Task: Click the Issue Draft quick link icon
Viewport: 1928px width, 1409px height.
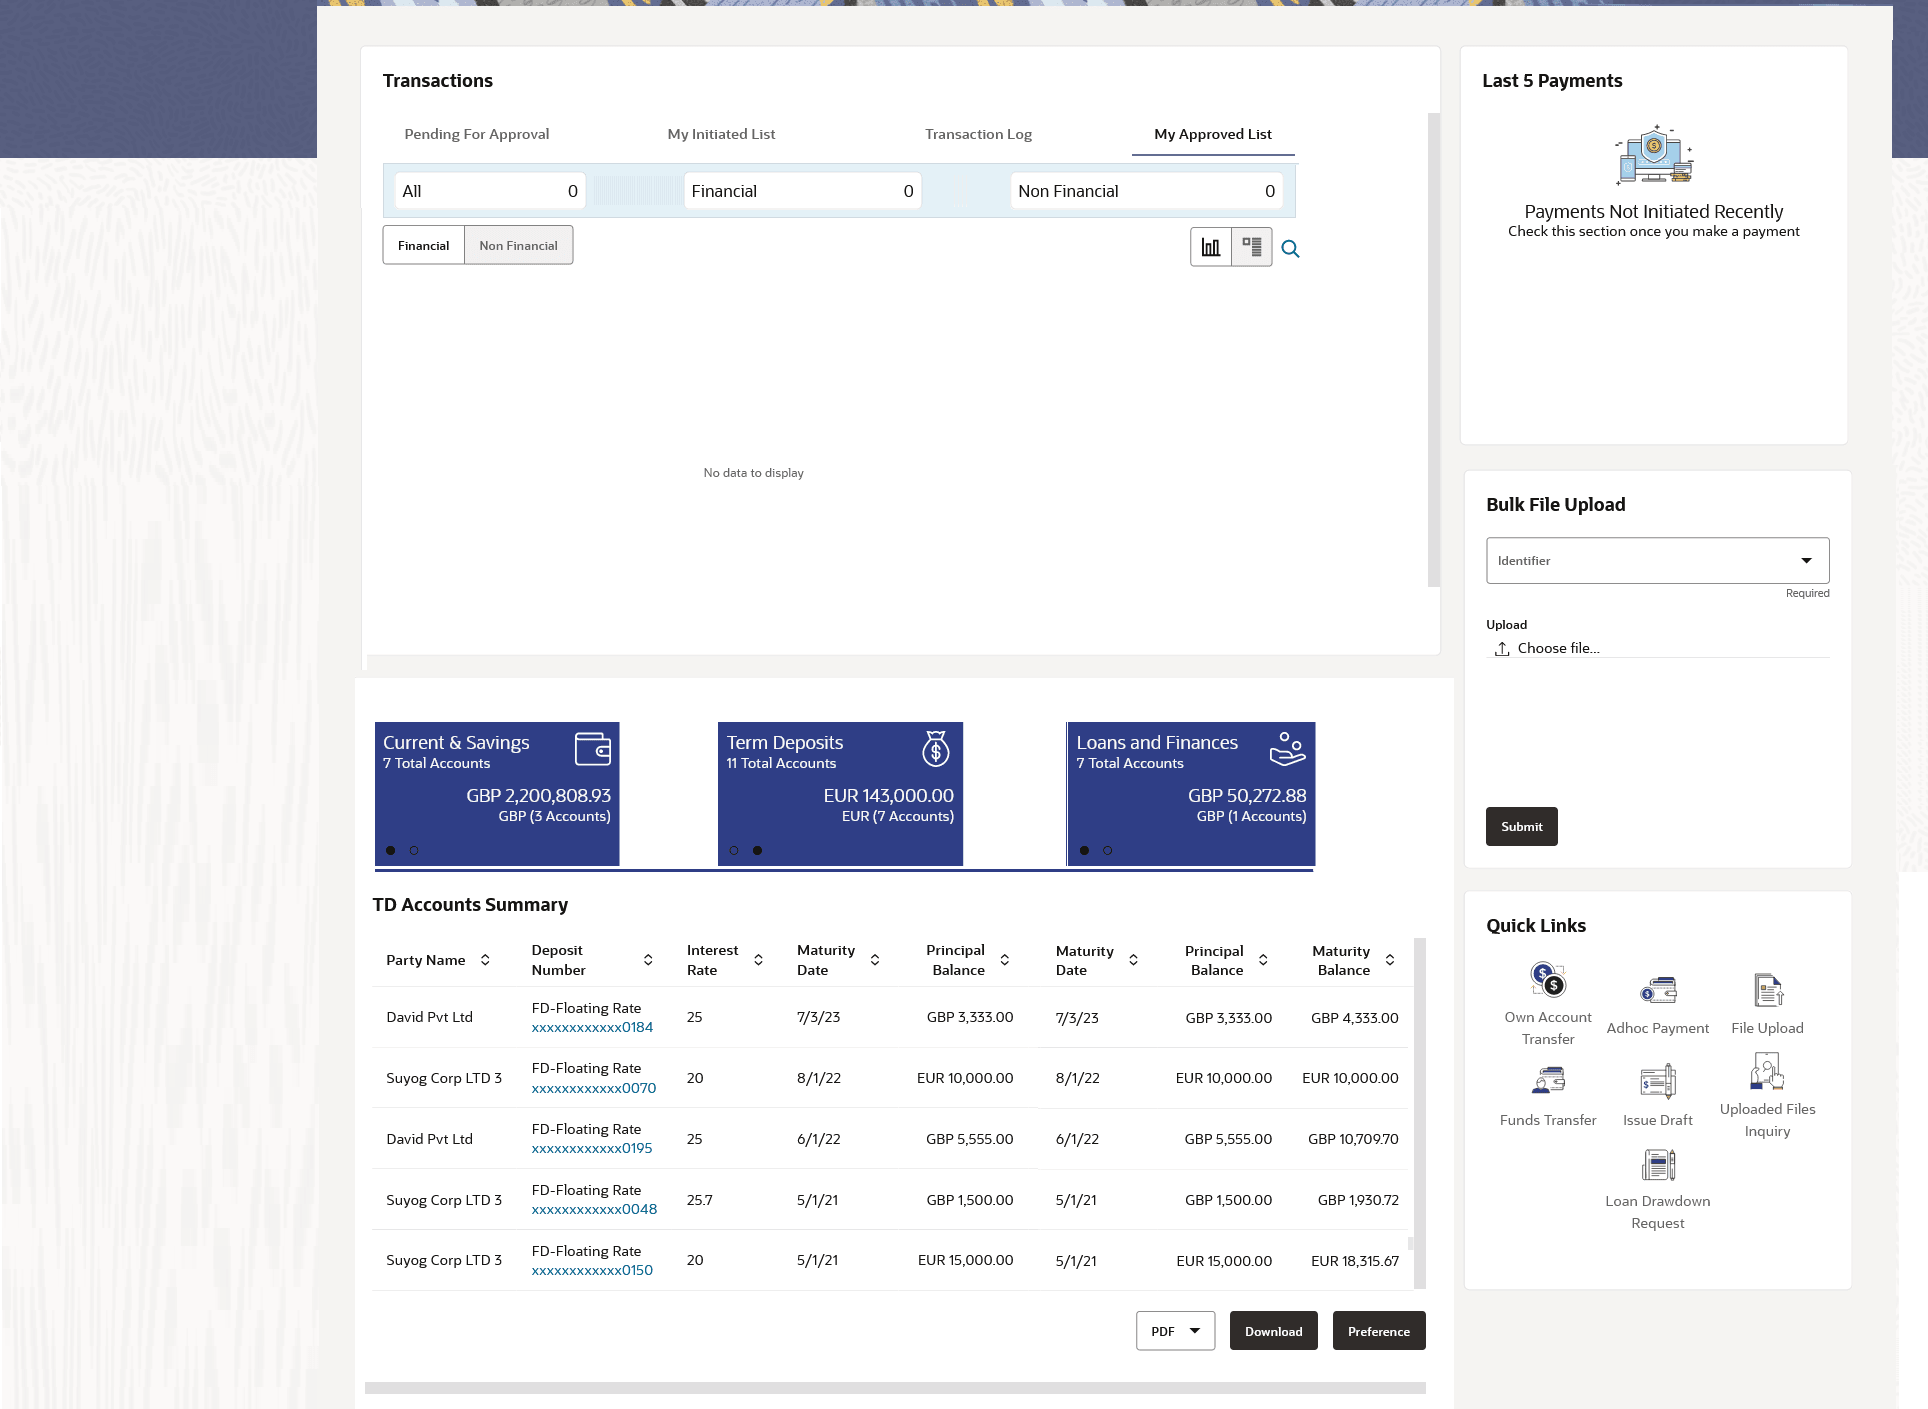Action: [1657, 1081]
